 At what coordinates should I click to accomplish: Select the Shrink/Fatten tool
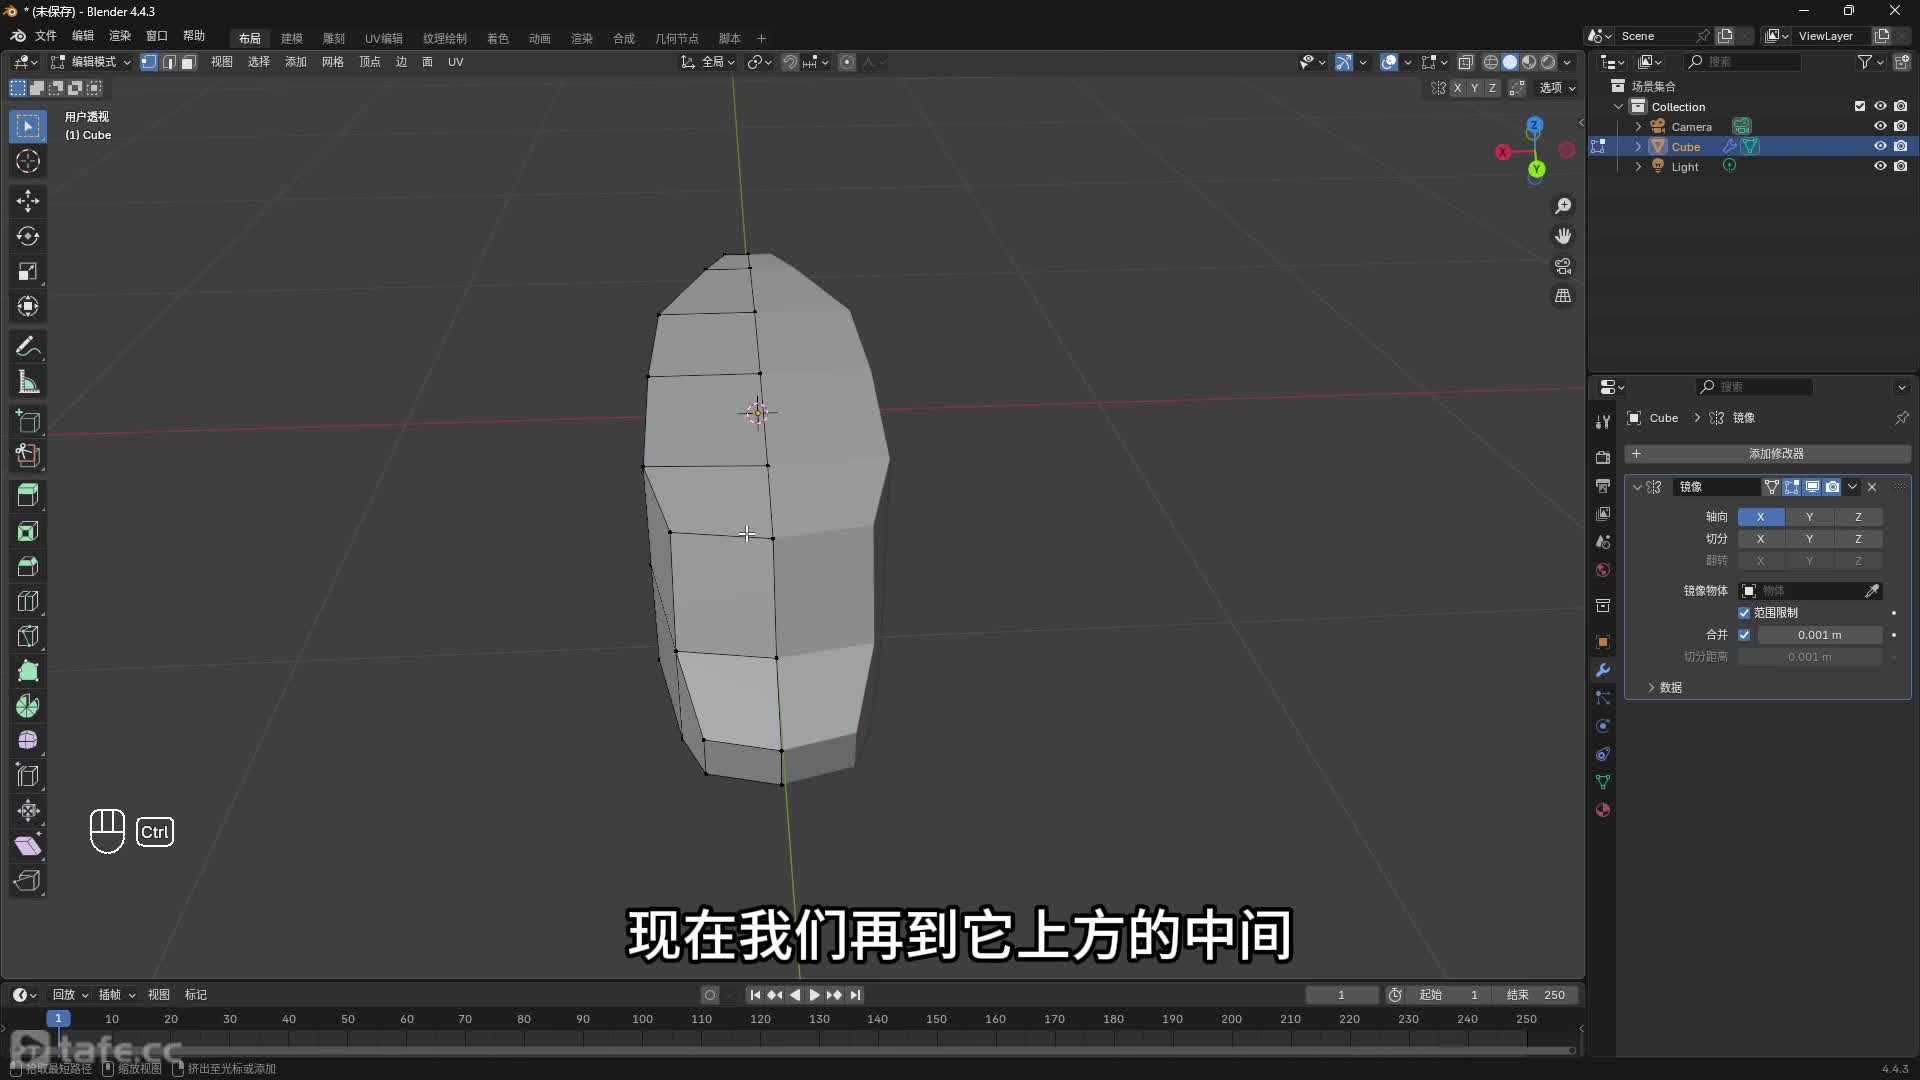pyautogui.click(x=28, y=811)
